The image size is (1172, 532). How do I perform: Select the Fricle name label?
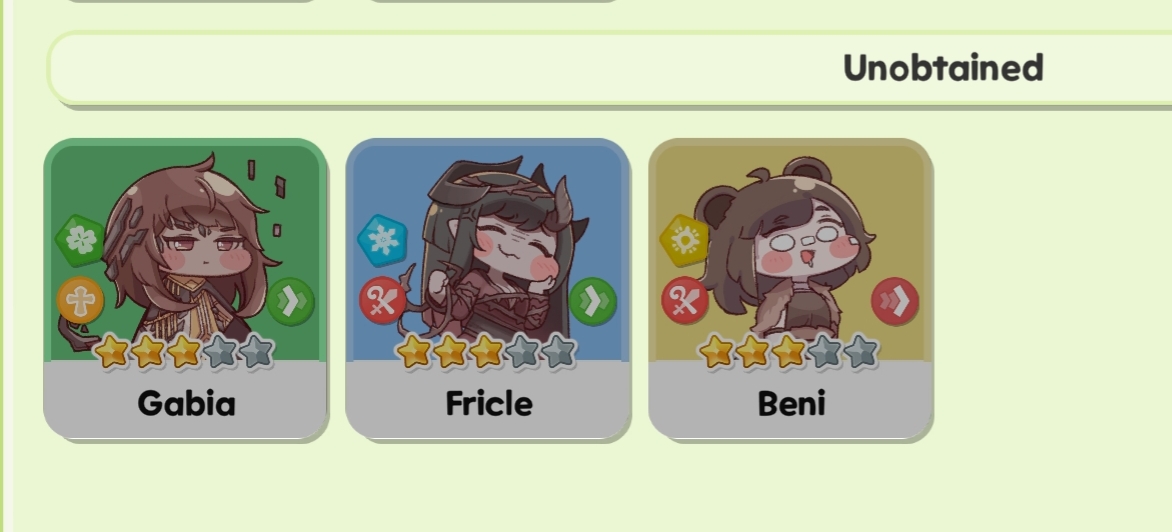point(489,403)
